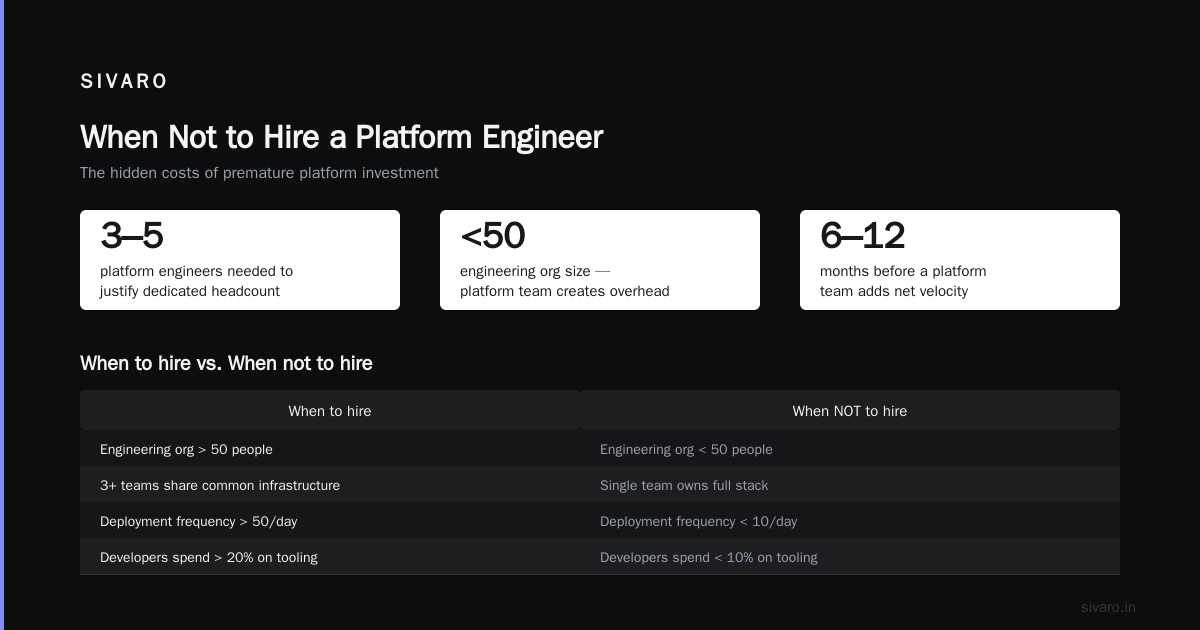Click the Engineering org > 50 people cell

point(330,450)
